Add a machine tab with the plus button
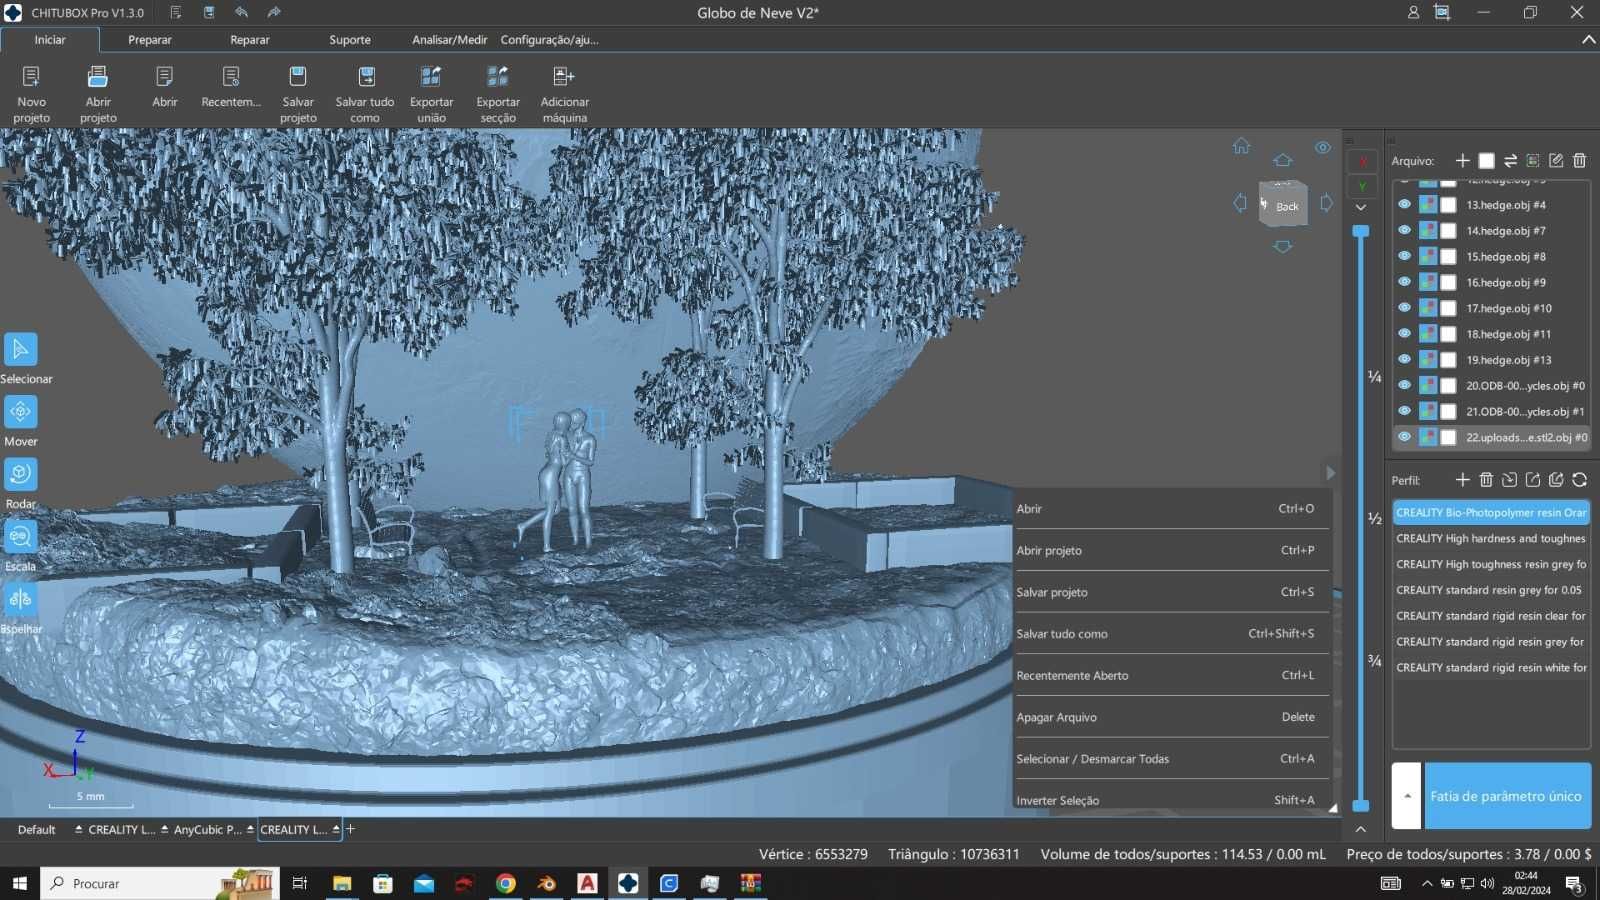The image size is (1600, 900). pos(351,829)
